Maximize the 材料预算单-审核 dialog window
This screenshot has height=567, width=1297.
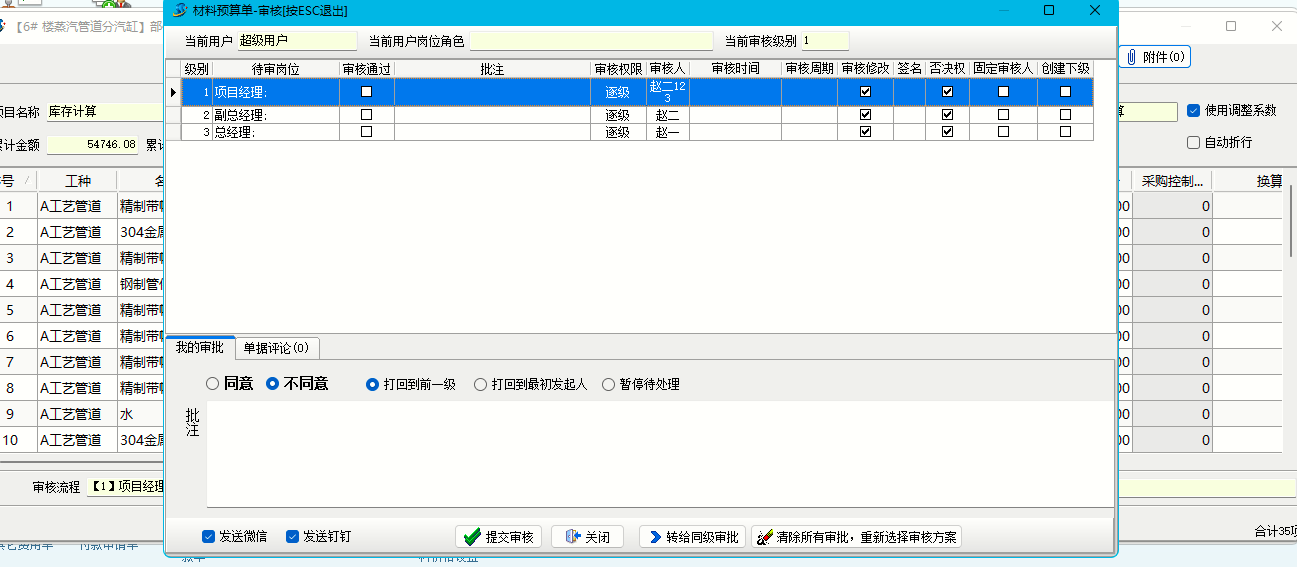[x=1049, y=10]
